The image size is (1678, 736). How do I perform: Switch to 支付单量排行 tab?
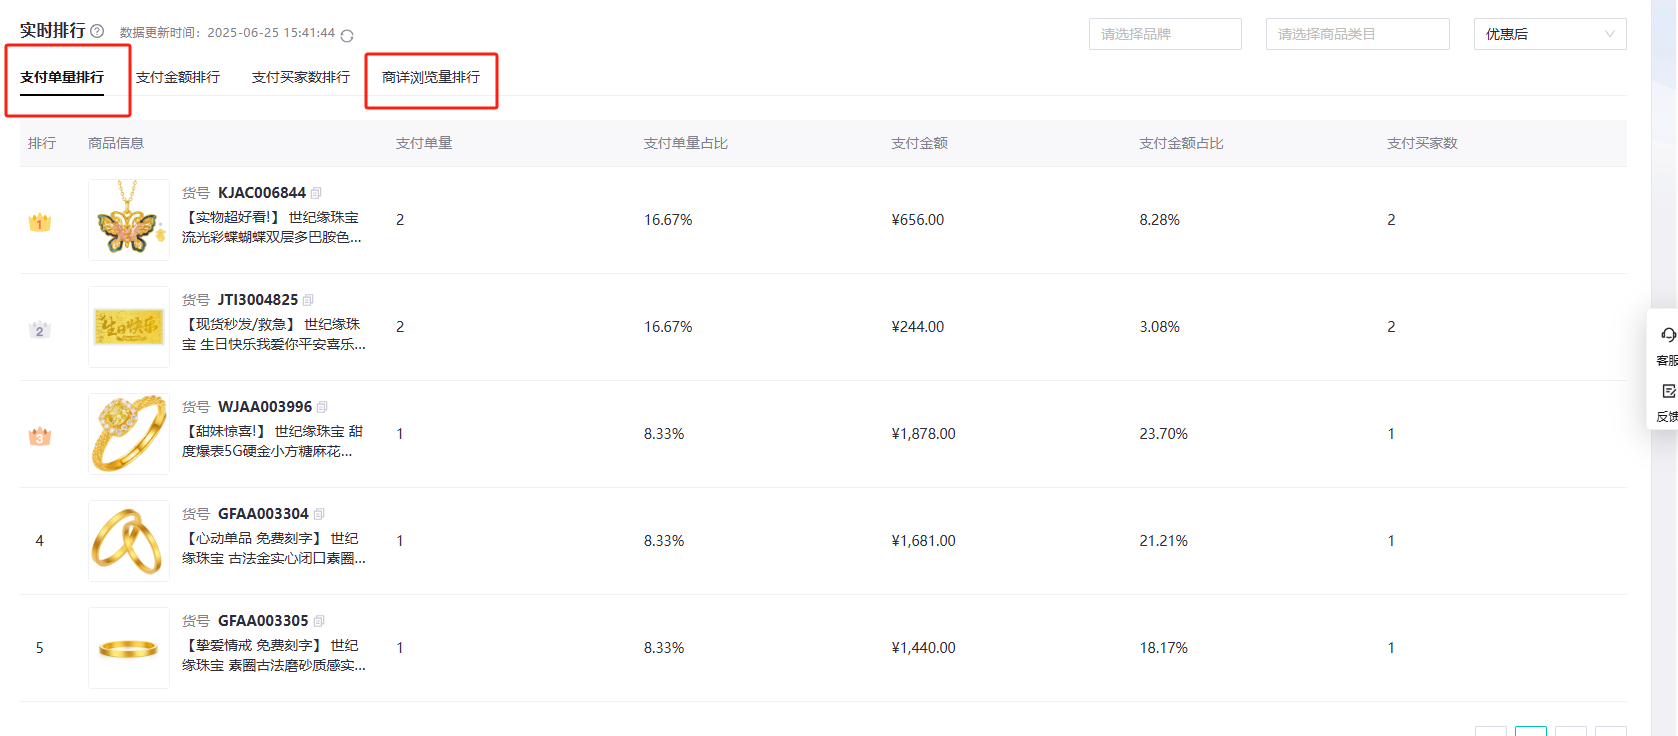[x=62, y=77]
